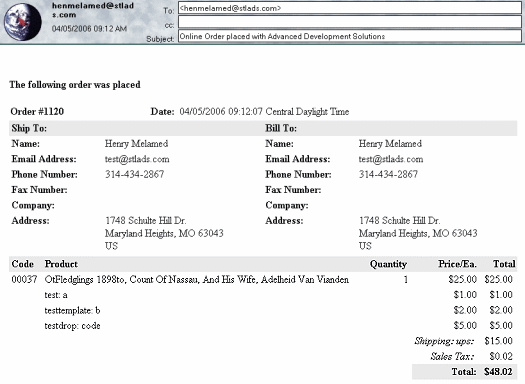
Task: Select Order #1120 text
Action: pos(37,111)
